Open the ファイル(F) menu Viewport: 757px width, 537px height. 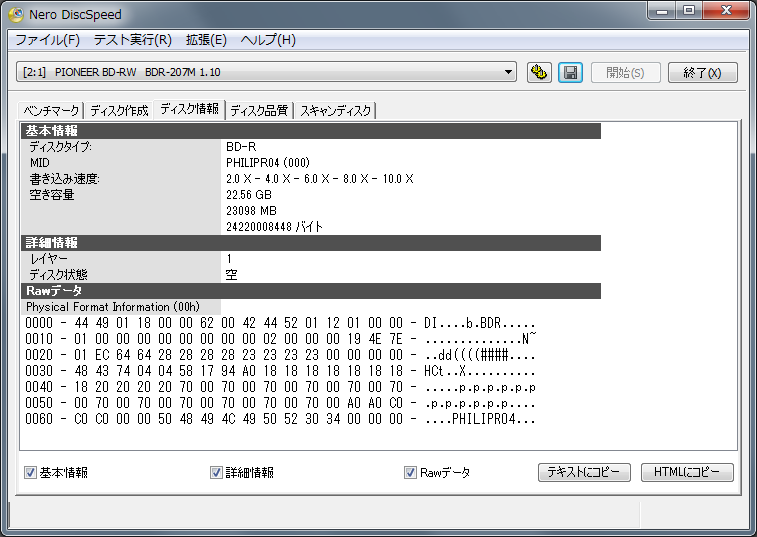(47, 40)
